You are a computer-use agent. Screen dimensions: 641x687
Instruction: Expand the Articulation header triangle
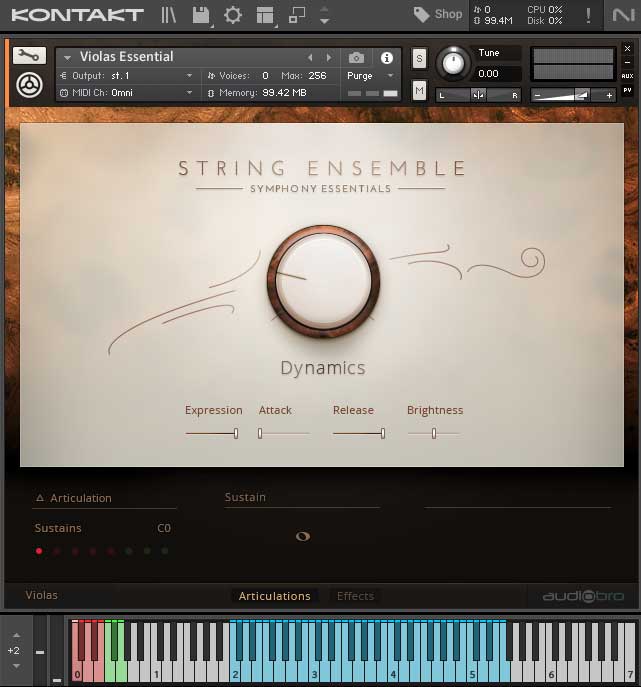(x=40, y=498)
